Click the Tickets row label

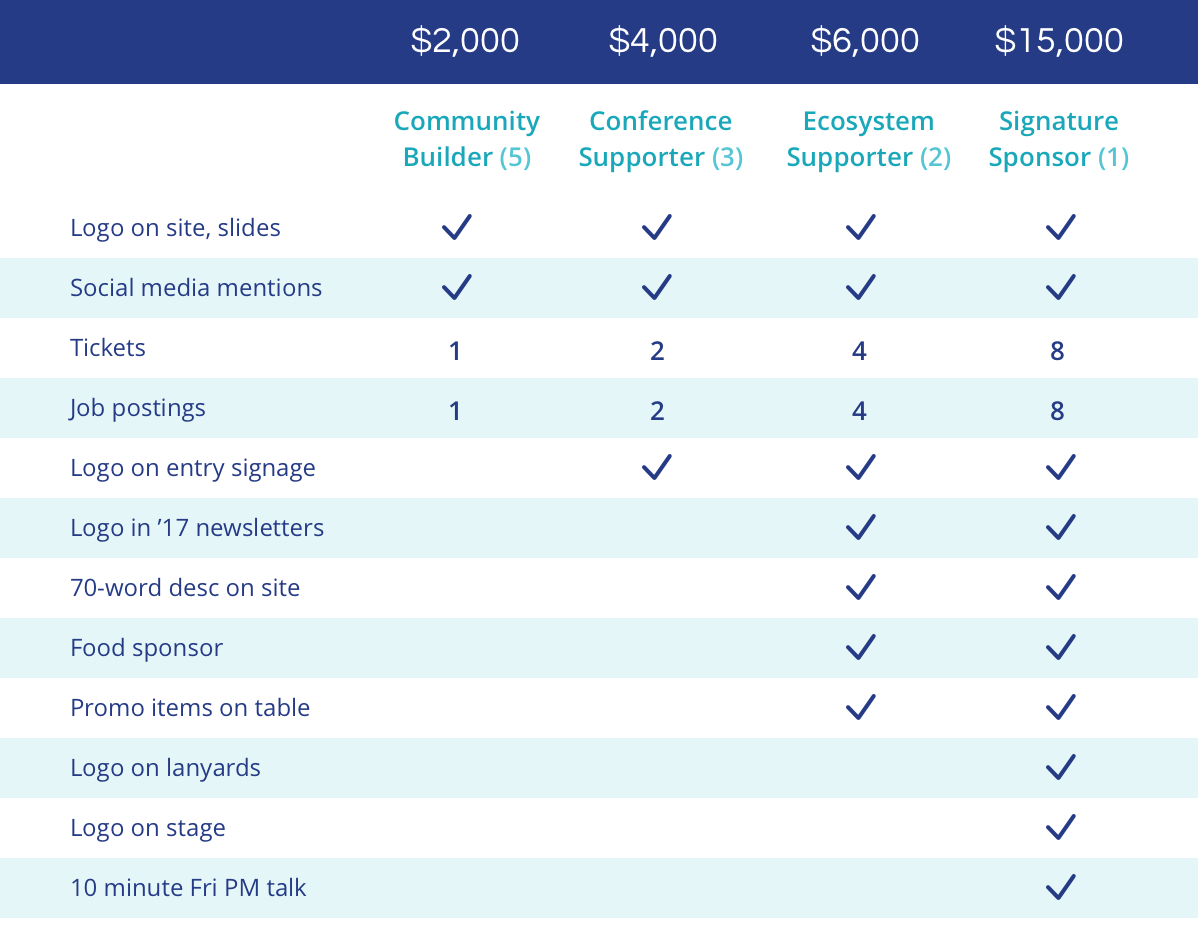(x=108, y=348)
